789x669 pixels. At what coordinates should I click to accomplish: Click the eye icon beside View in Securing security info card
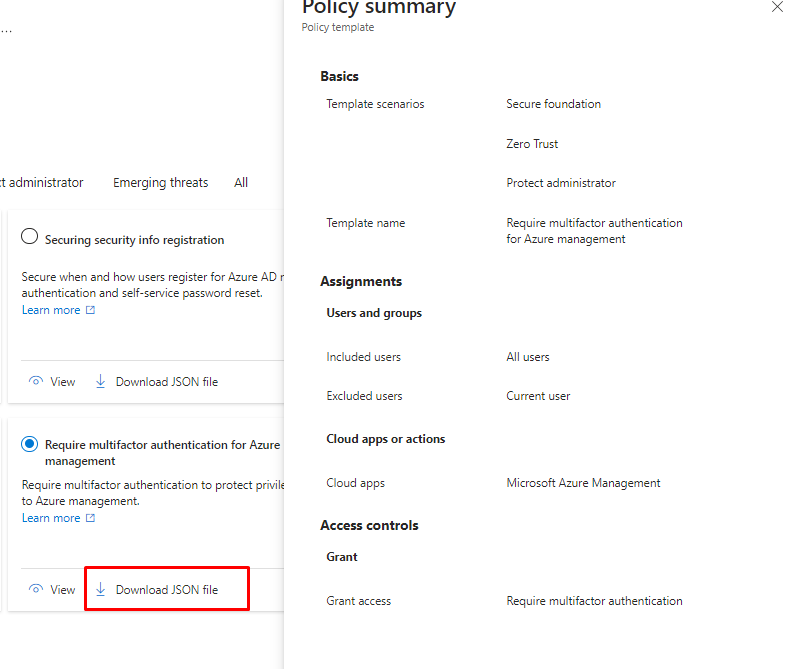point(36,382)
